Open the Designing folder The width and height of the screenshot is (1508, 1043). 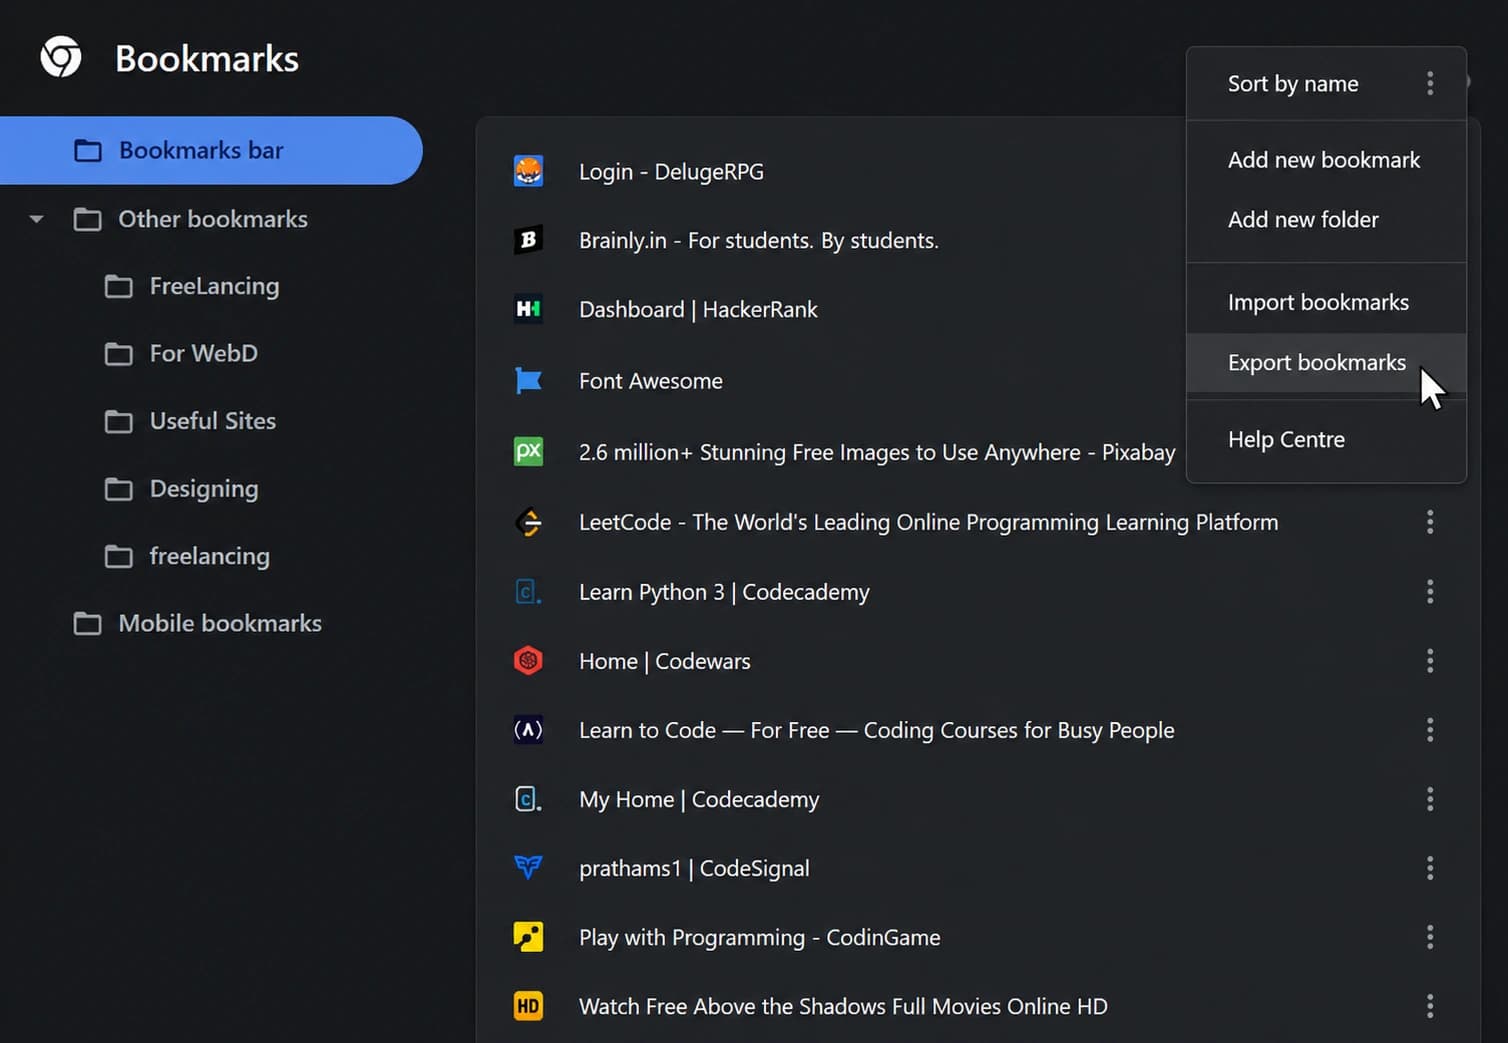coord(204,489)
